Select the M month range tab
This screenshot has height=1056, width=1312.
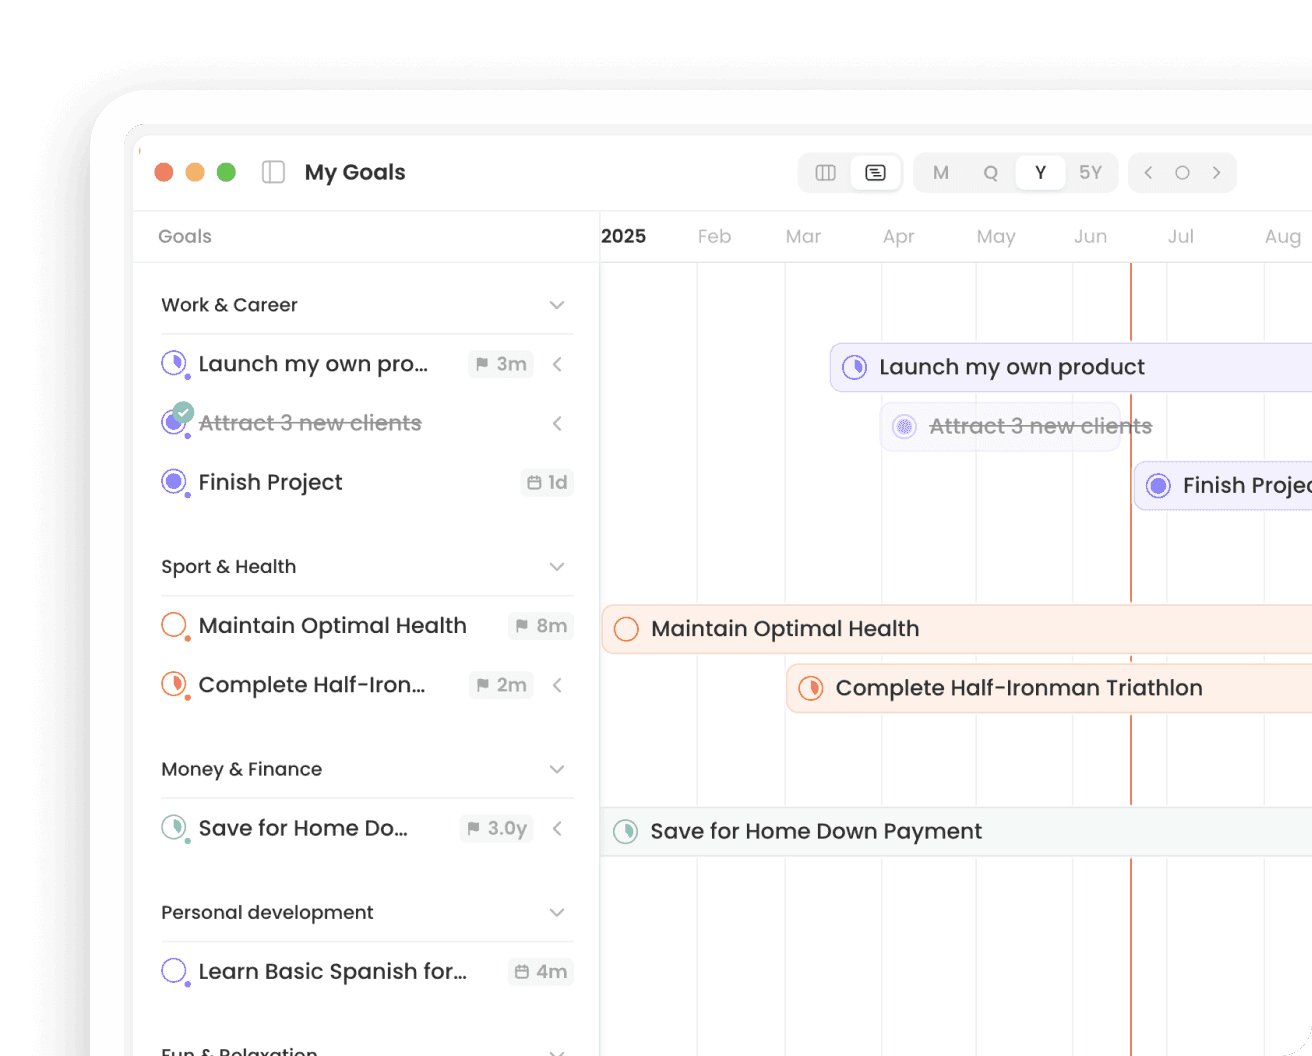tap(941, 173)
